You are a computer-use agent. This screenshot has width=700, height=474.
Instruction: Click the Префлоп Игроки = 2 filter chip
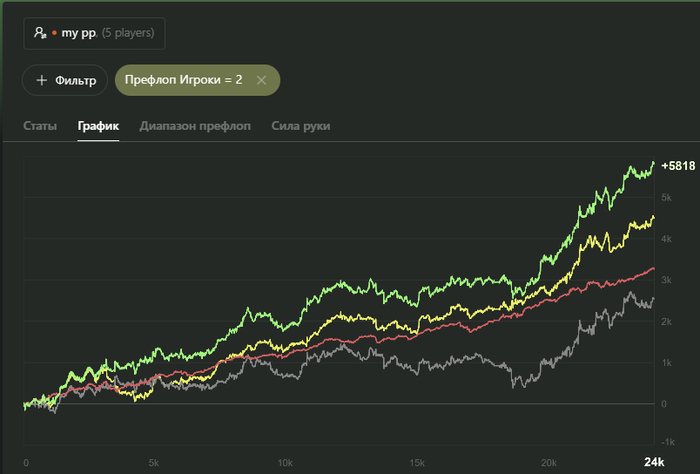[184, 80]
